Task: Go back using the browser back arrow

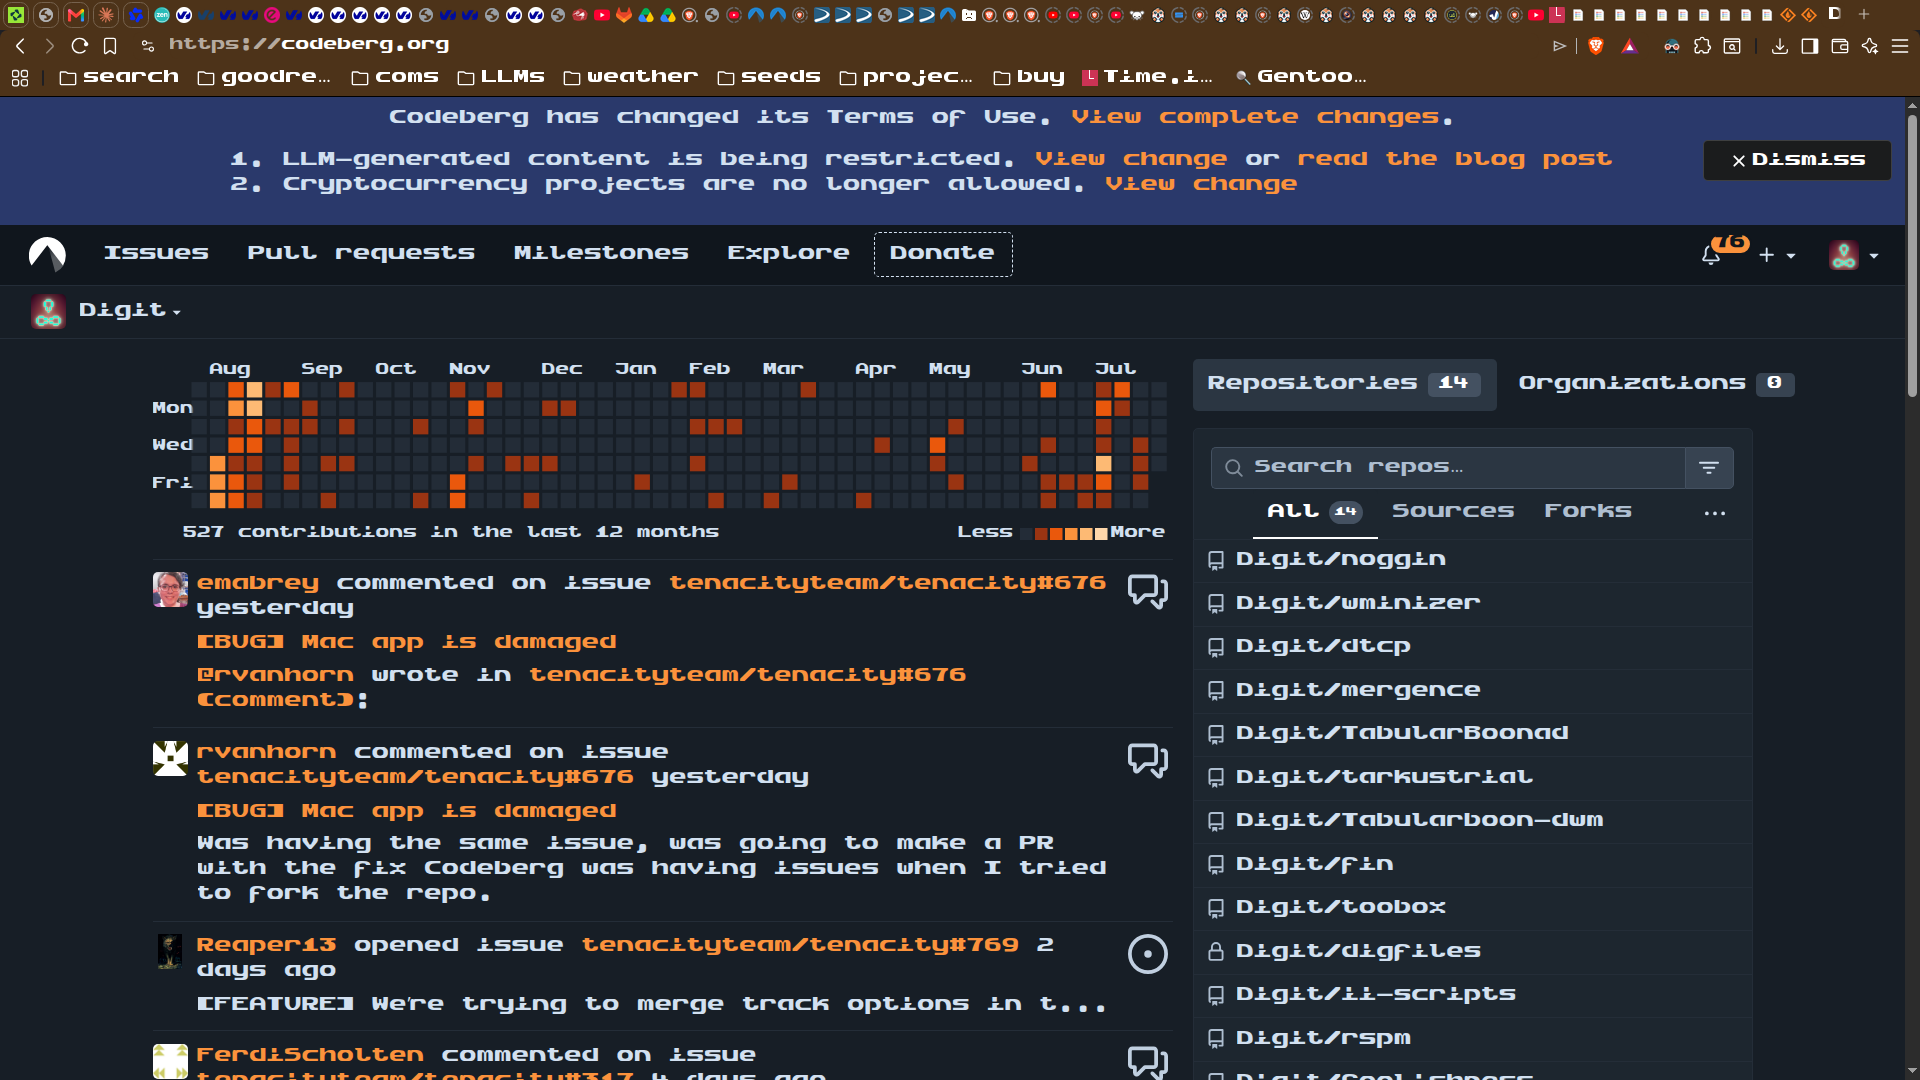Action: tap(20, 45)
